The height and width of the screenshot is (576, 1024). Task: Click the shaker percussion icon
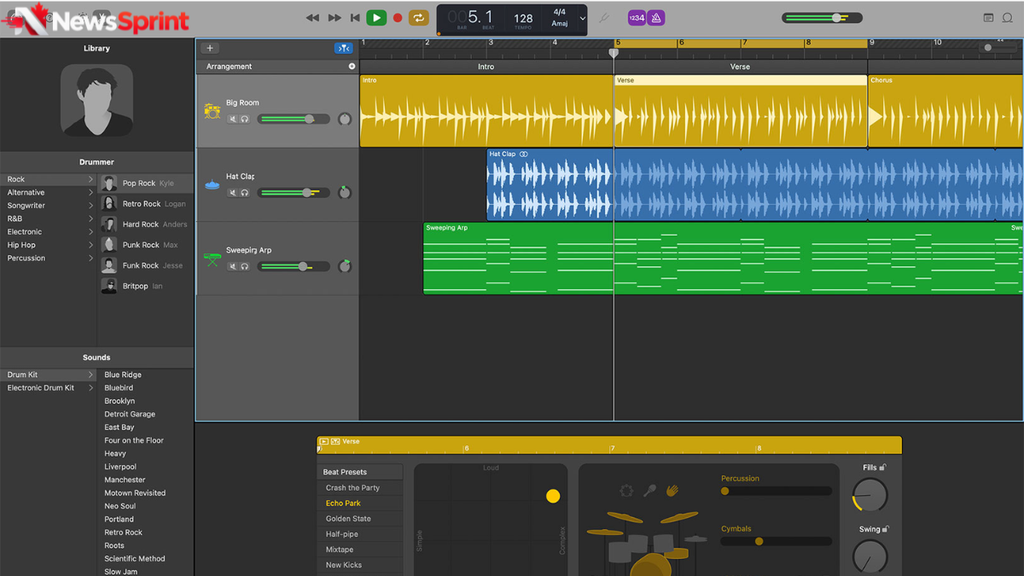[x=650, y=490]
